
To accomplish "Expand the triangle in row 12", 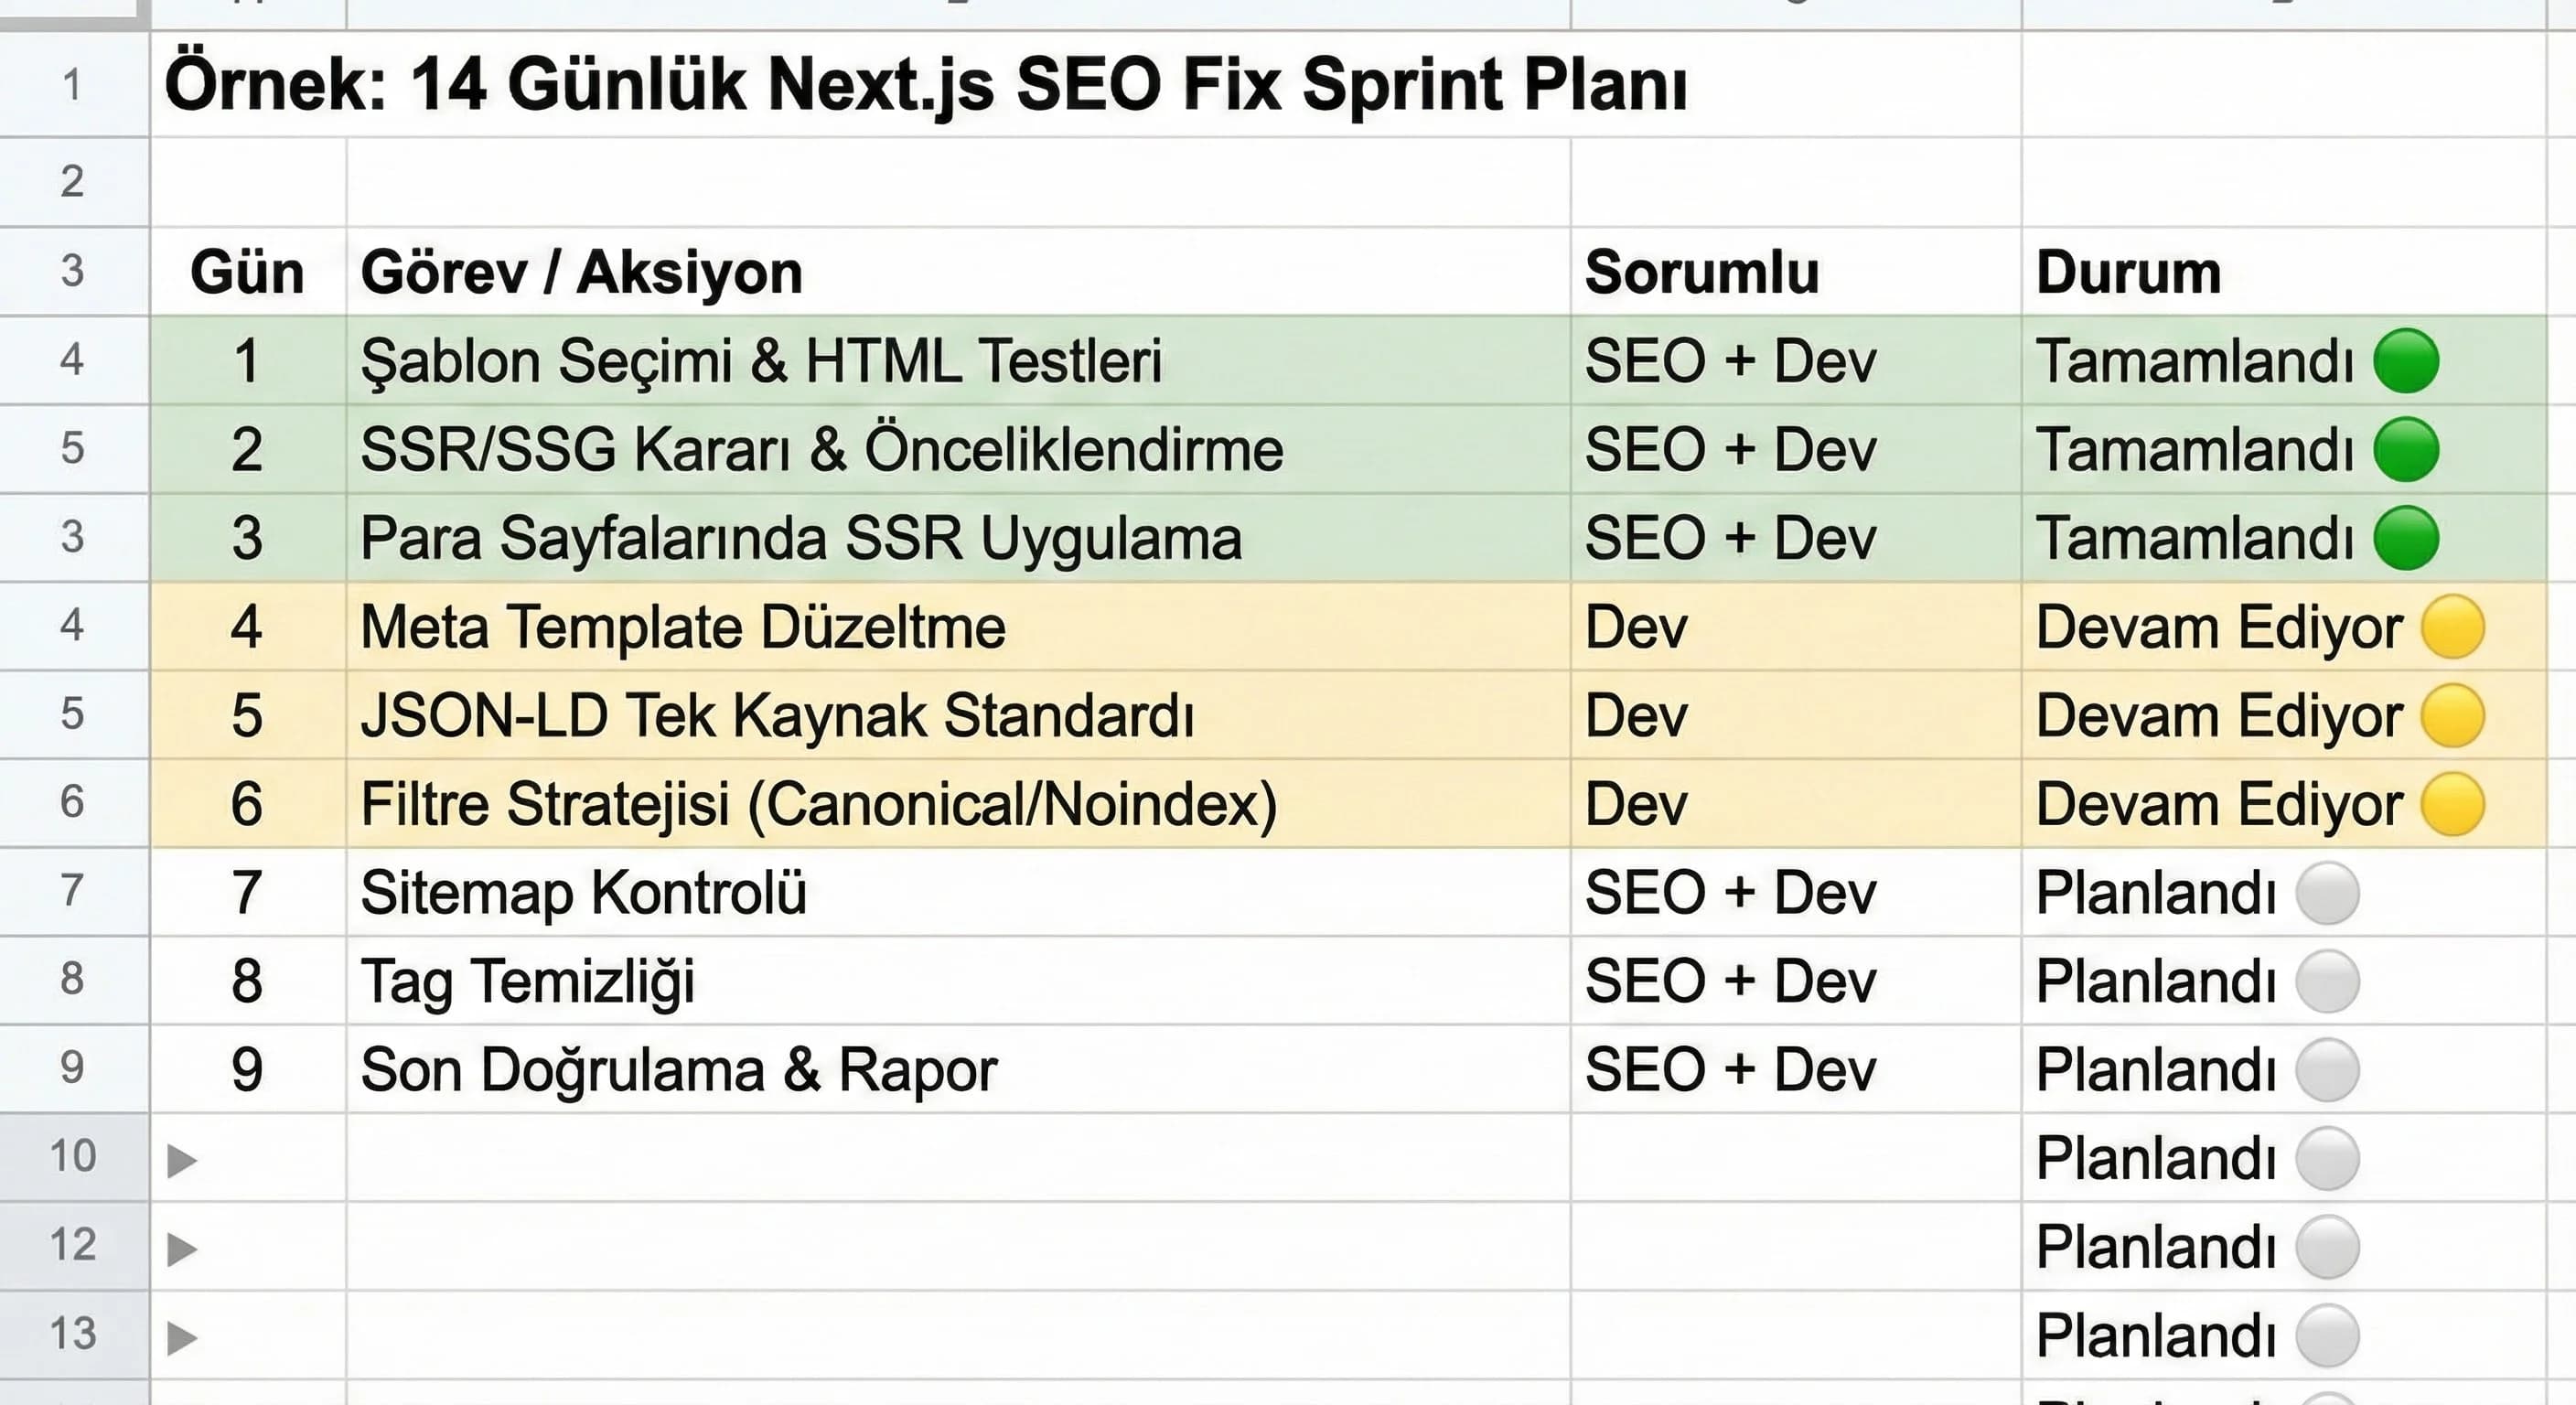I will [x=181, y=1249].
